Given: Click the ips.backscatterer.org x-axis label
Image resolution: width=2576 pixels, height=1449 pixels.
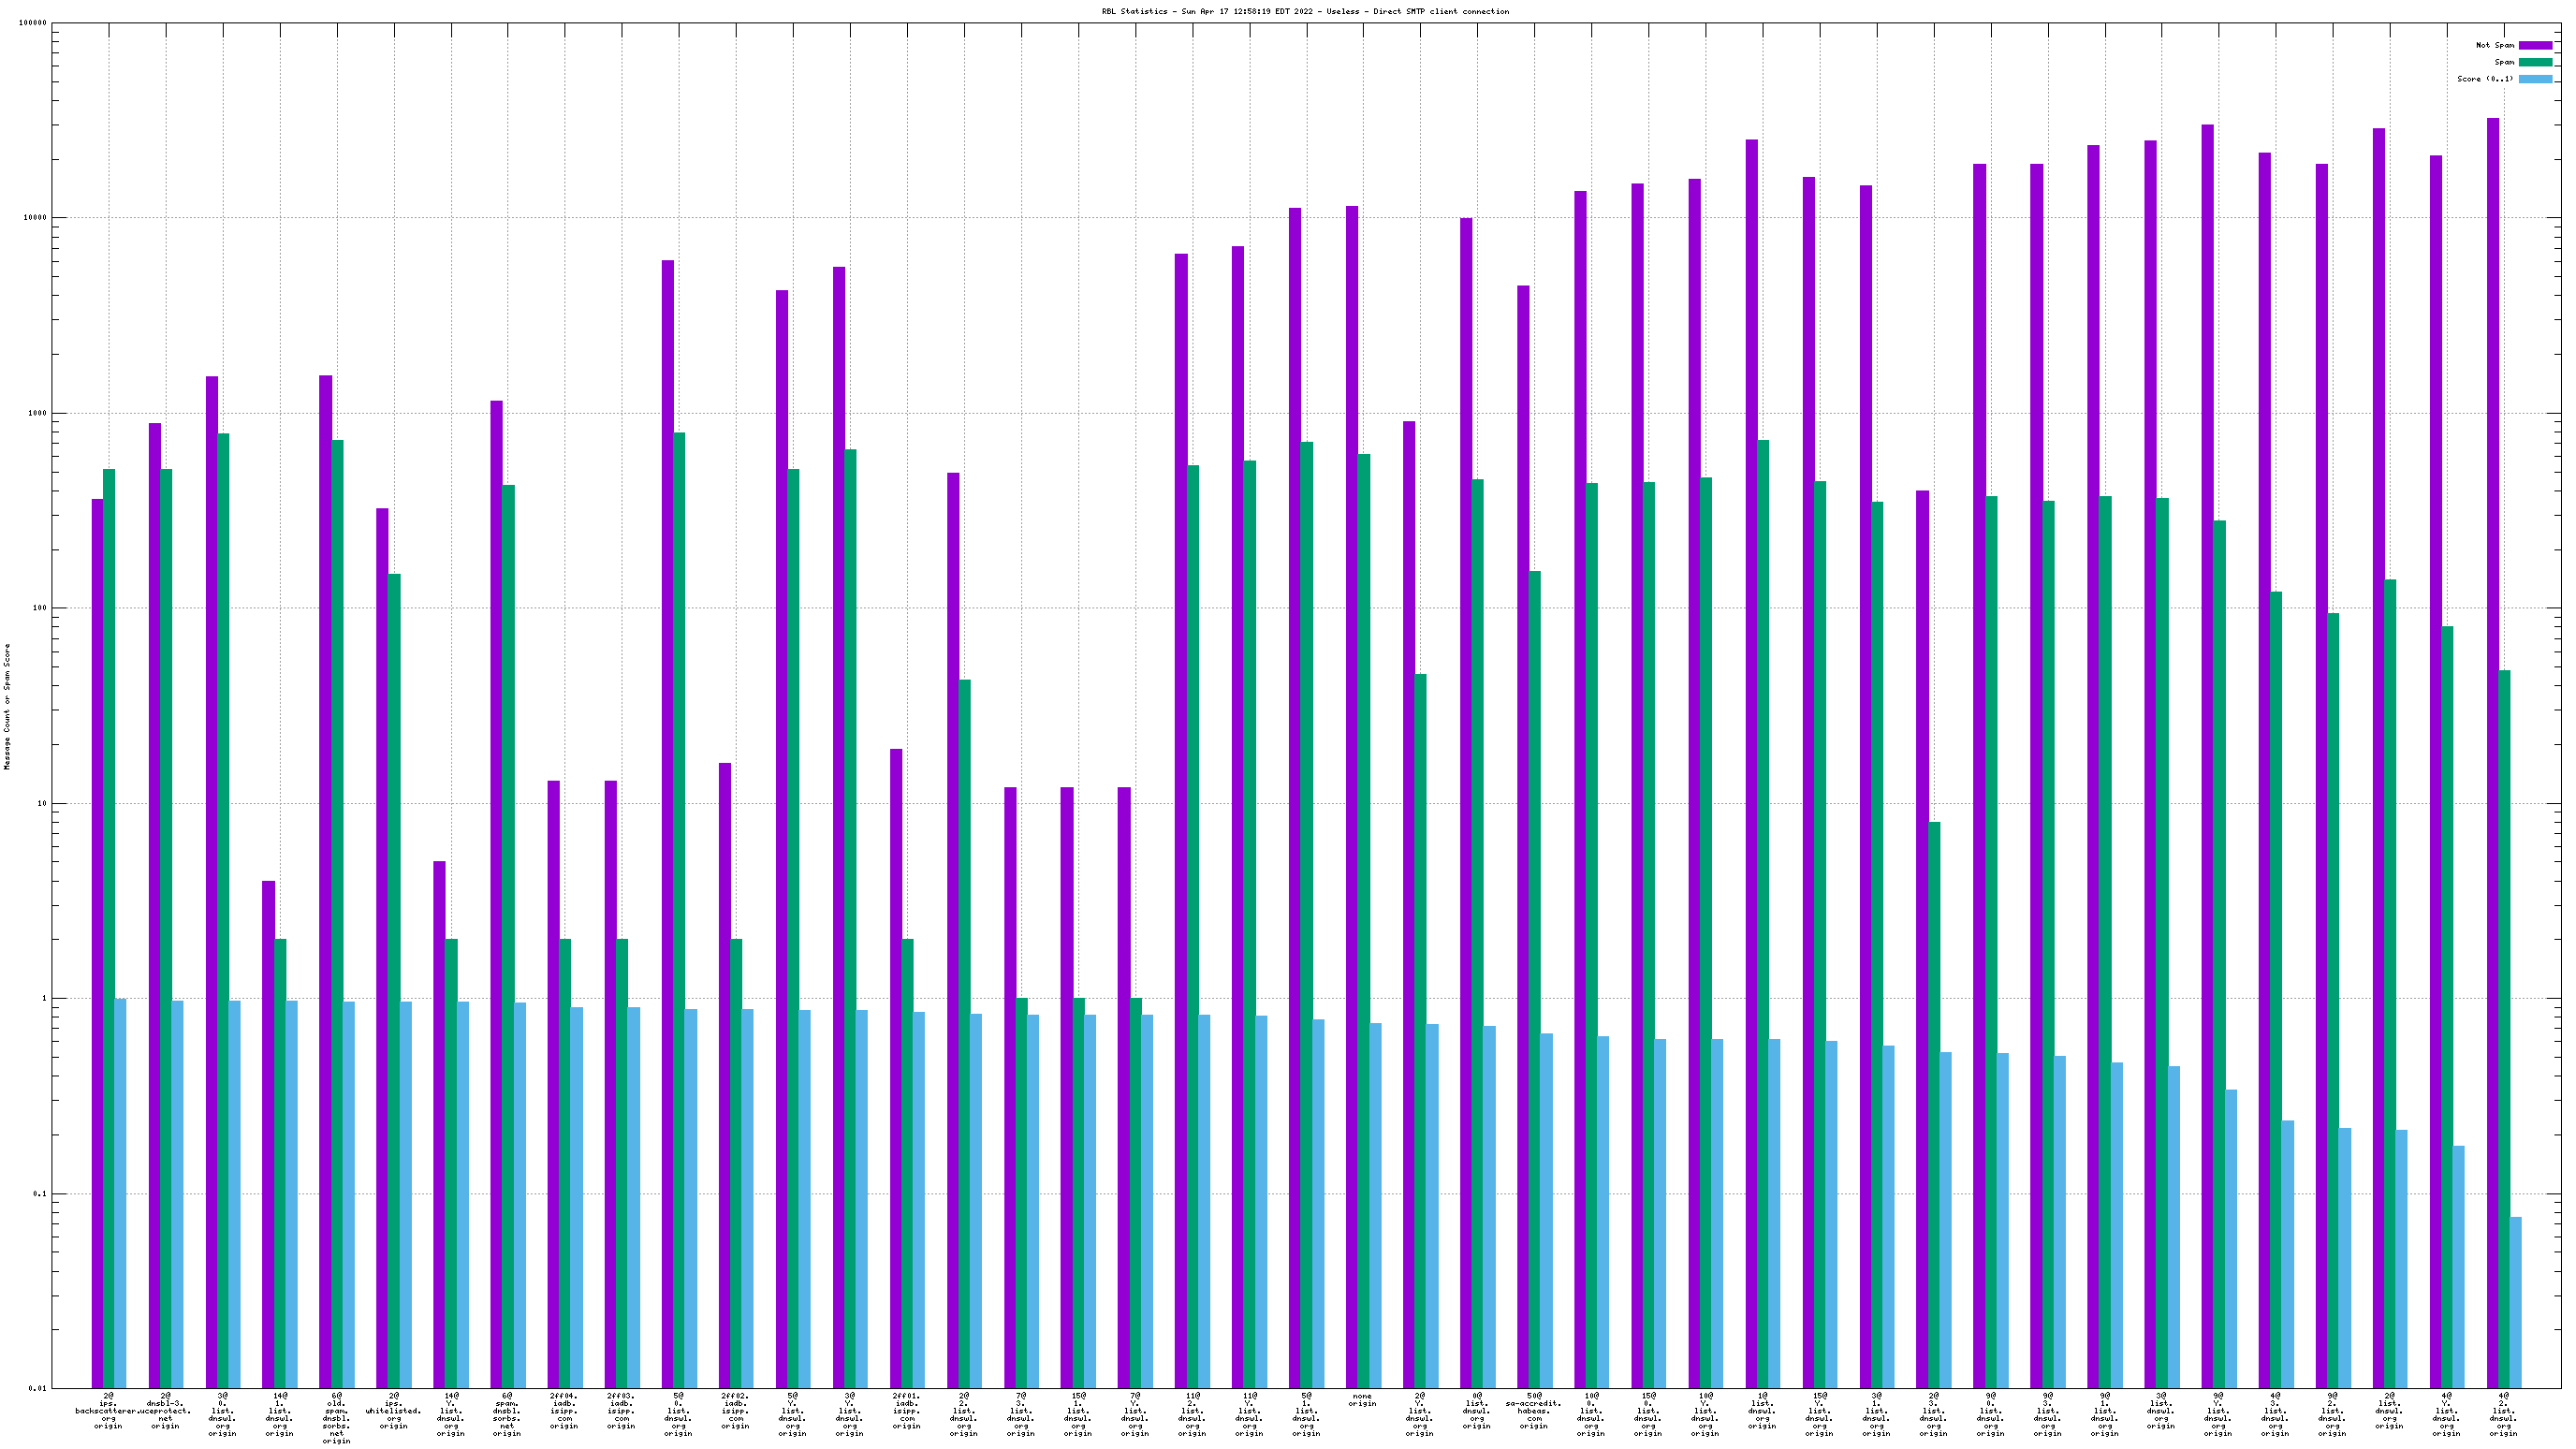Looking at the screenshot, I should [108, 1411].
